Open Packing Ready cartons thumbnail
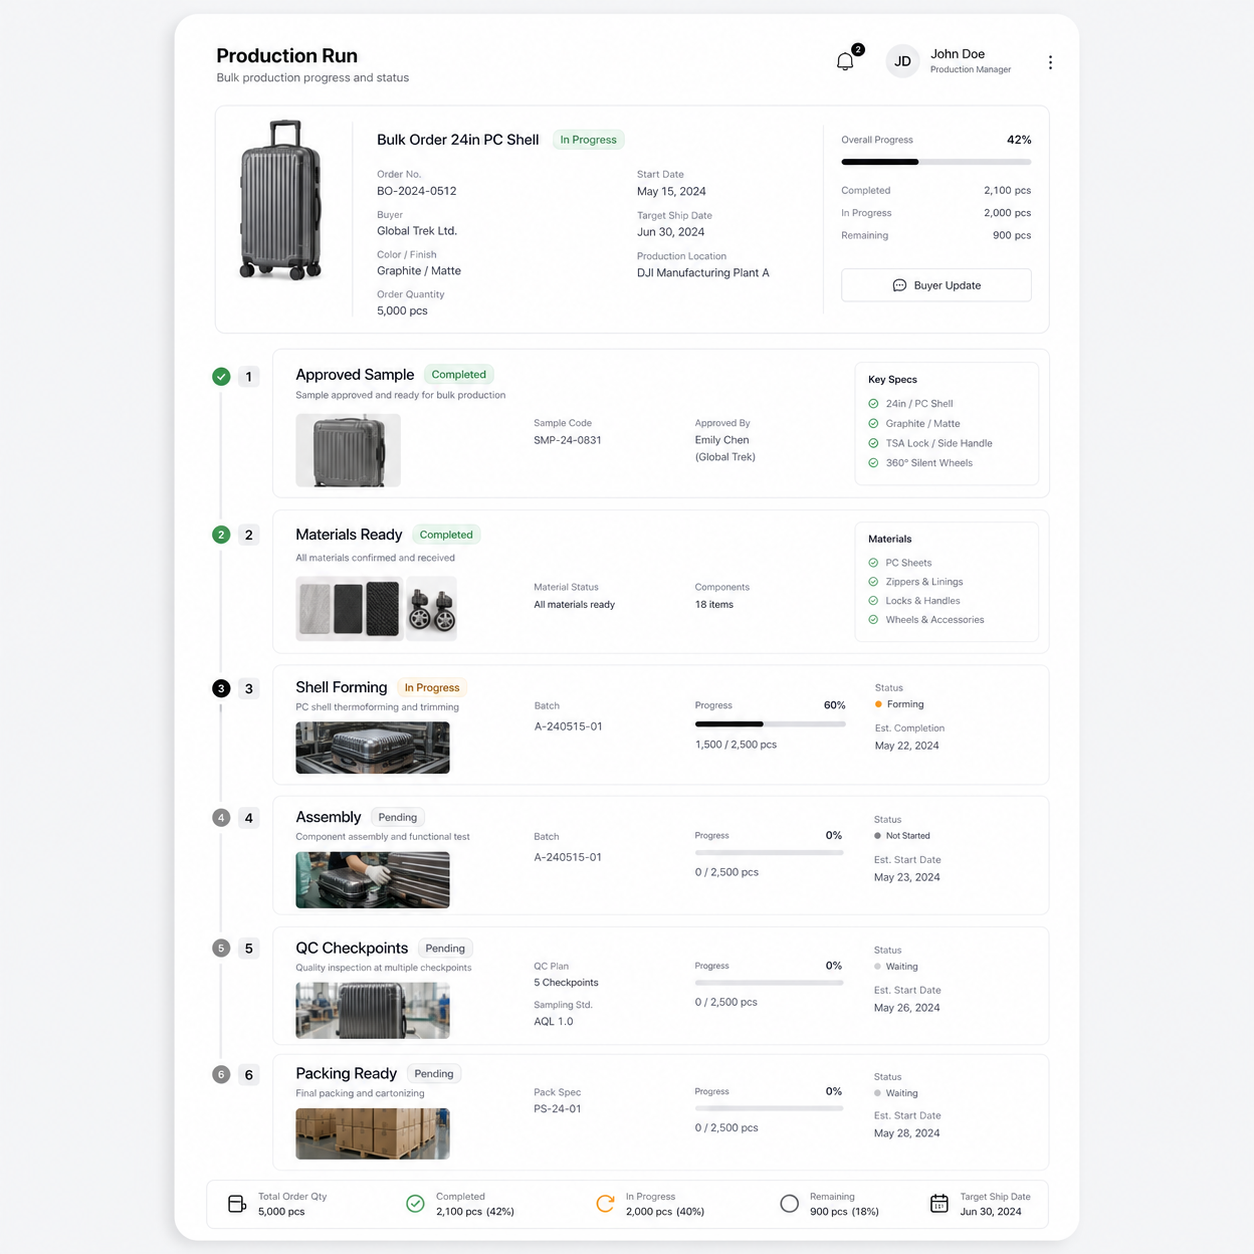The height and width of the screenshot is (1254, 1254). point(373,1134)
